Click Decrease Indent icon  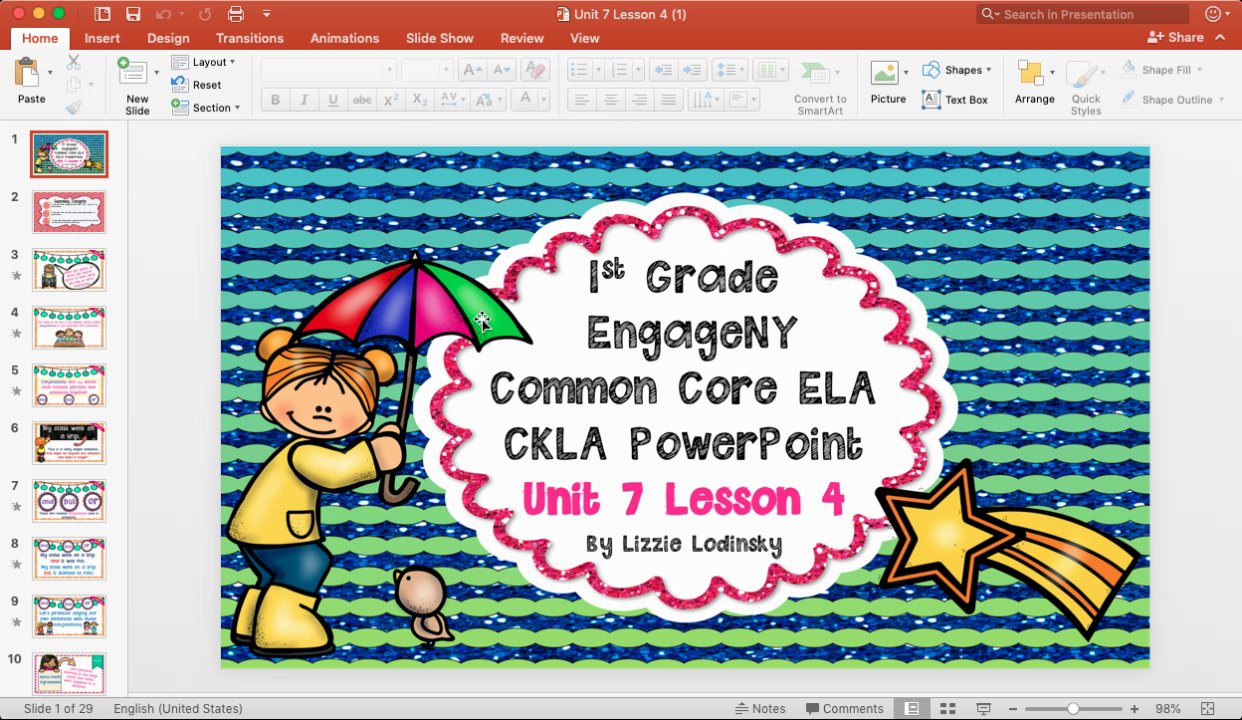[x=661, y=70]
